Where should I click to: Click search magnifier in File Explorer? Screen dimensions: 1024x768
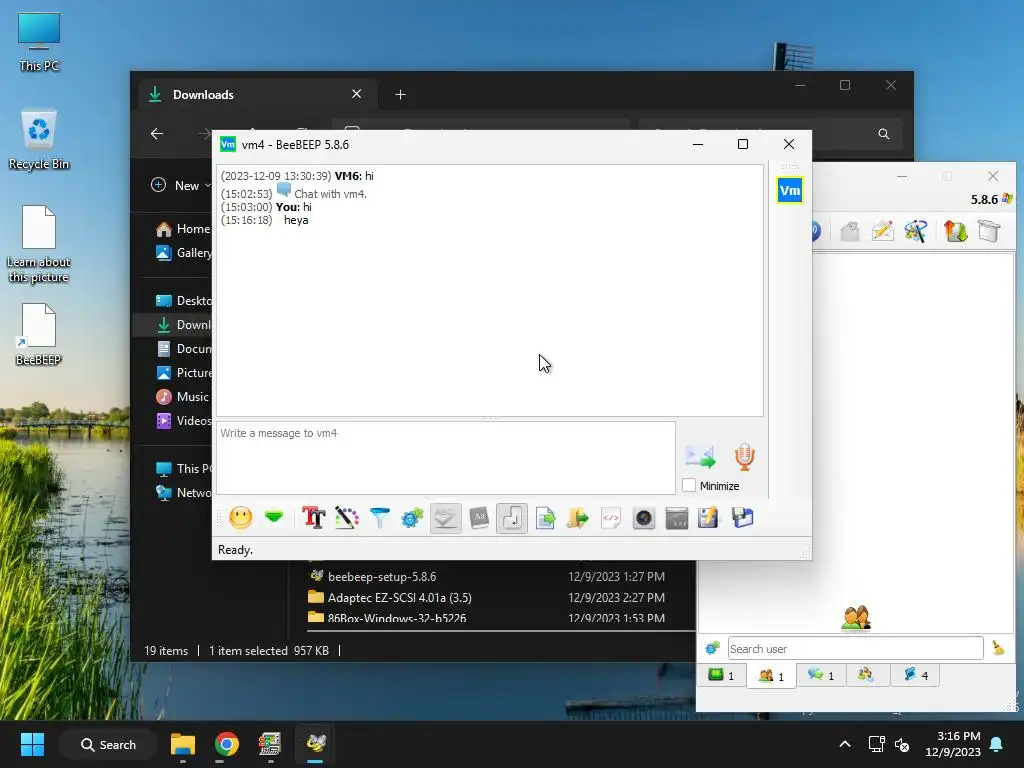pyautogui.click(x=884, y=134)
